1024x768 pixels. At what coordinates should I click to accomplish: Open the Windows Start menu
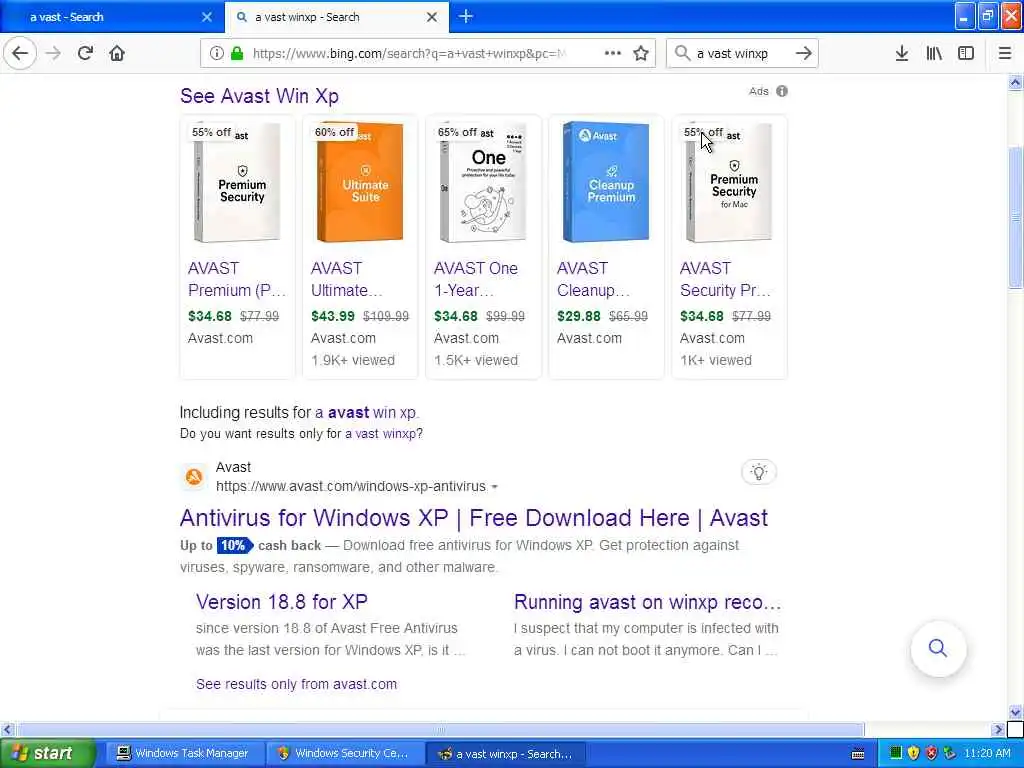[47, 753]
